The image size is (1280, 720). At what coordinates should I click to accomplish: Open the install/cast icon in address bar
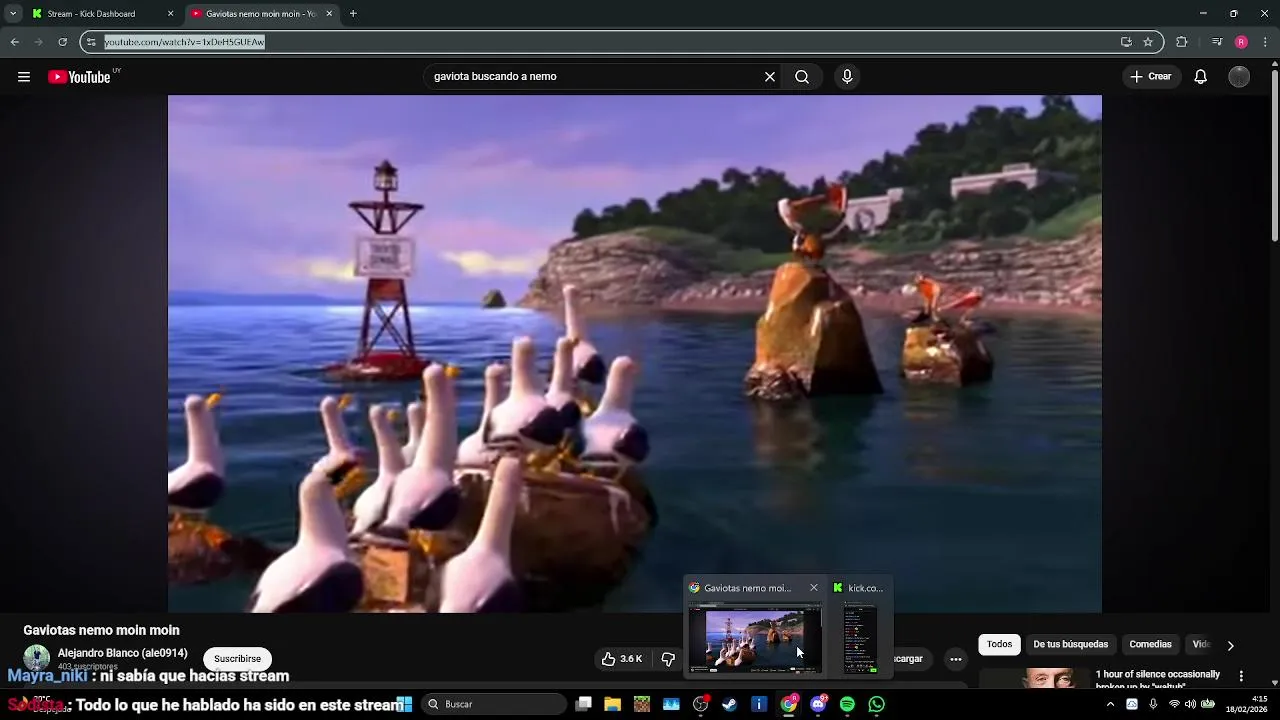(1126, 42)
